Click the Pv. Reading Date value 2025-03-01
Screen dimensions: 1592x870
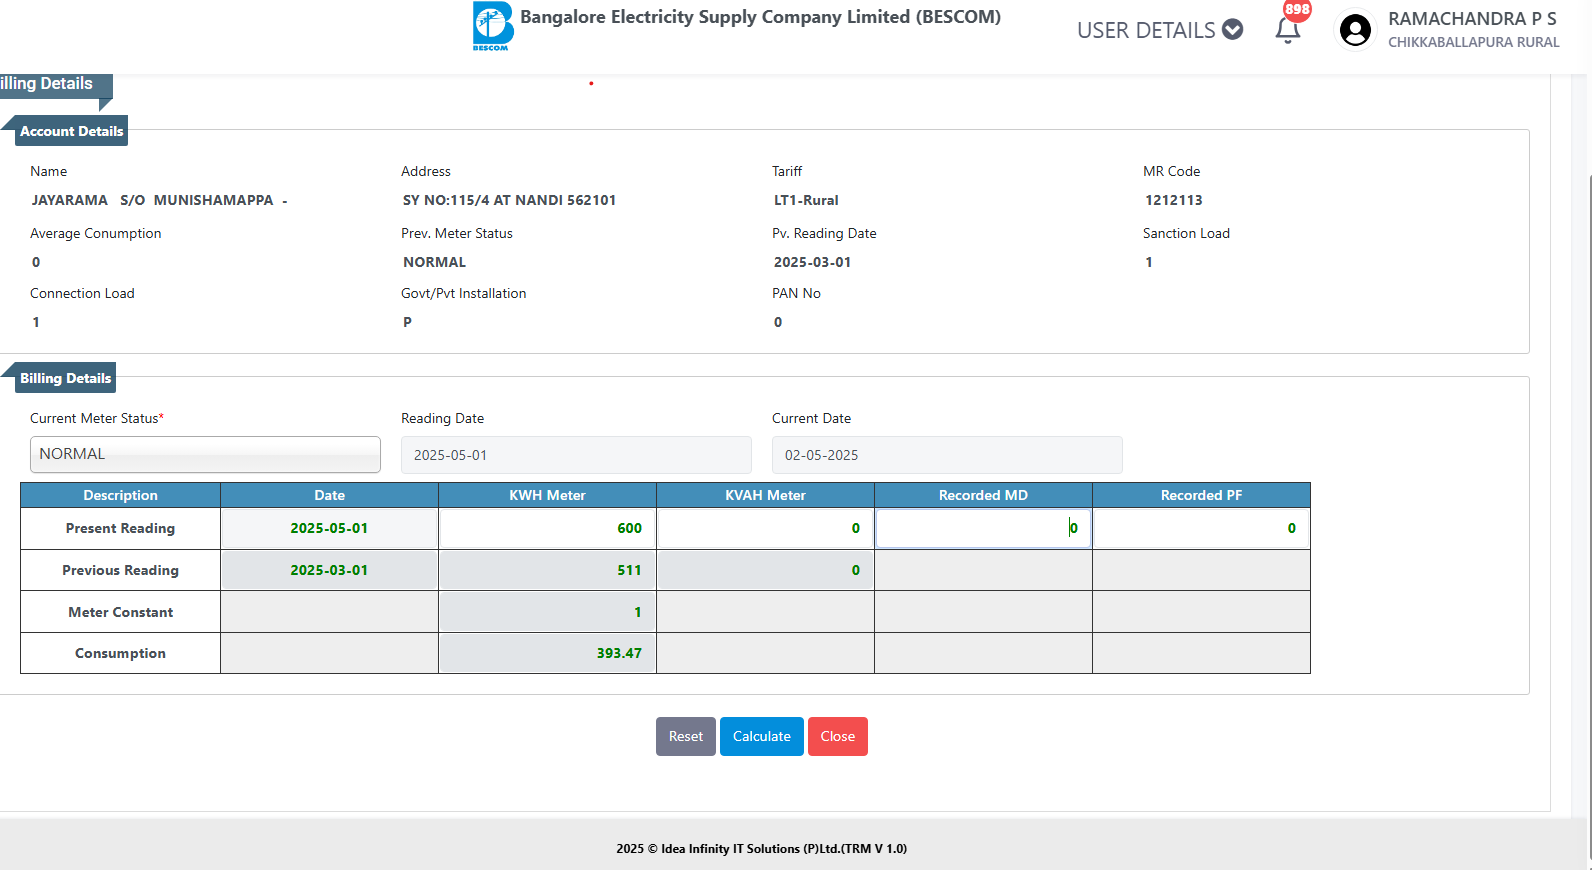point(813,262)
